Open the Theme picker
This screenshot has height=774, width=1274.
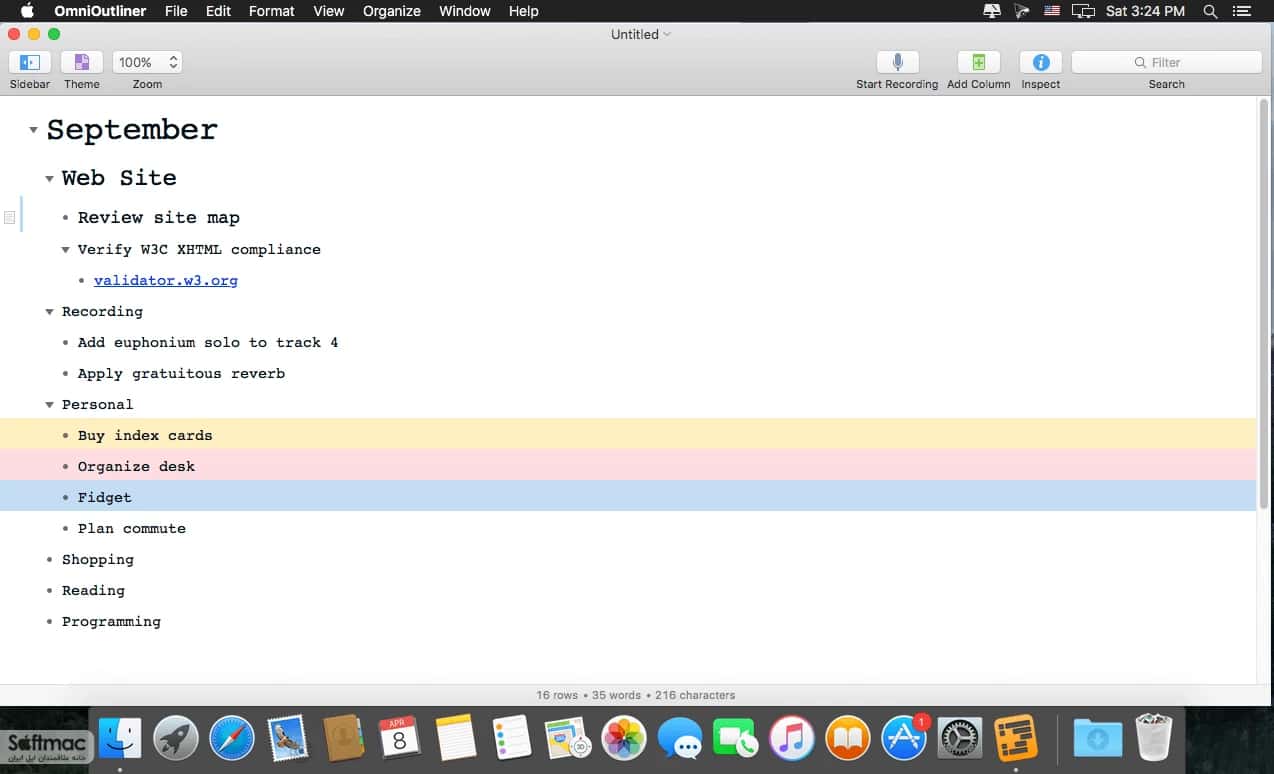pyautogui.click(x=82, y=62)
